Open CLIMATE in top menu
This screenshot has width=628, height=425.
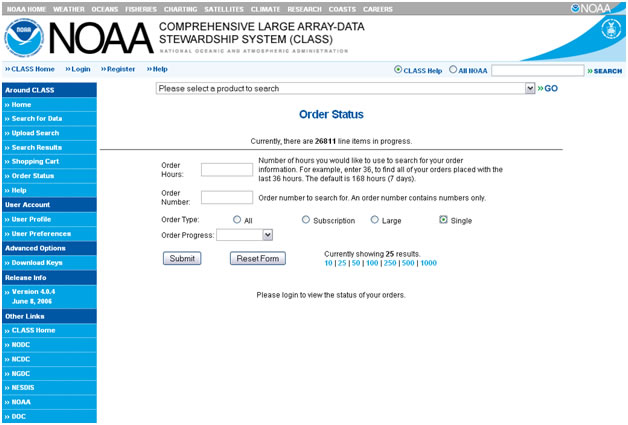(266, 9)
